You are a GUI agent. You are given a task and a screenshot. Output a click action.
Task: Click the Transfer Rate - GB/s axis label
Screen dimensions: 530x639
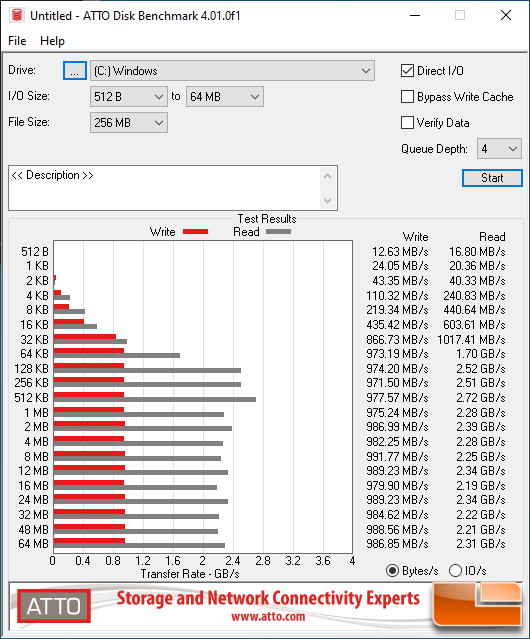[190, 574]
